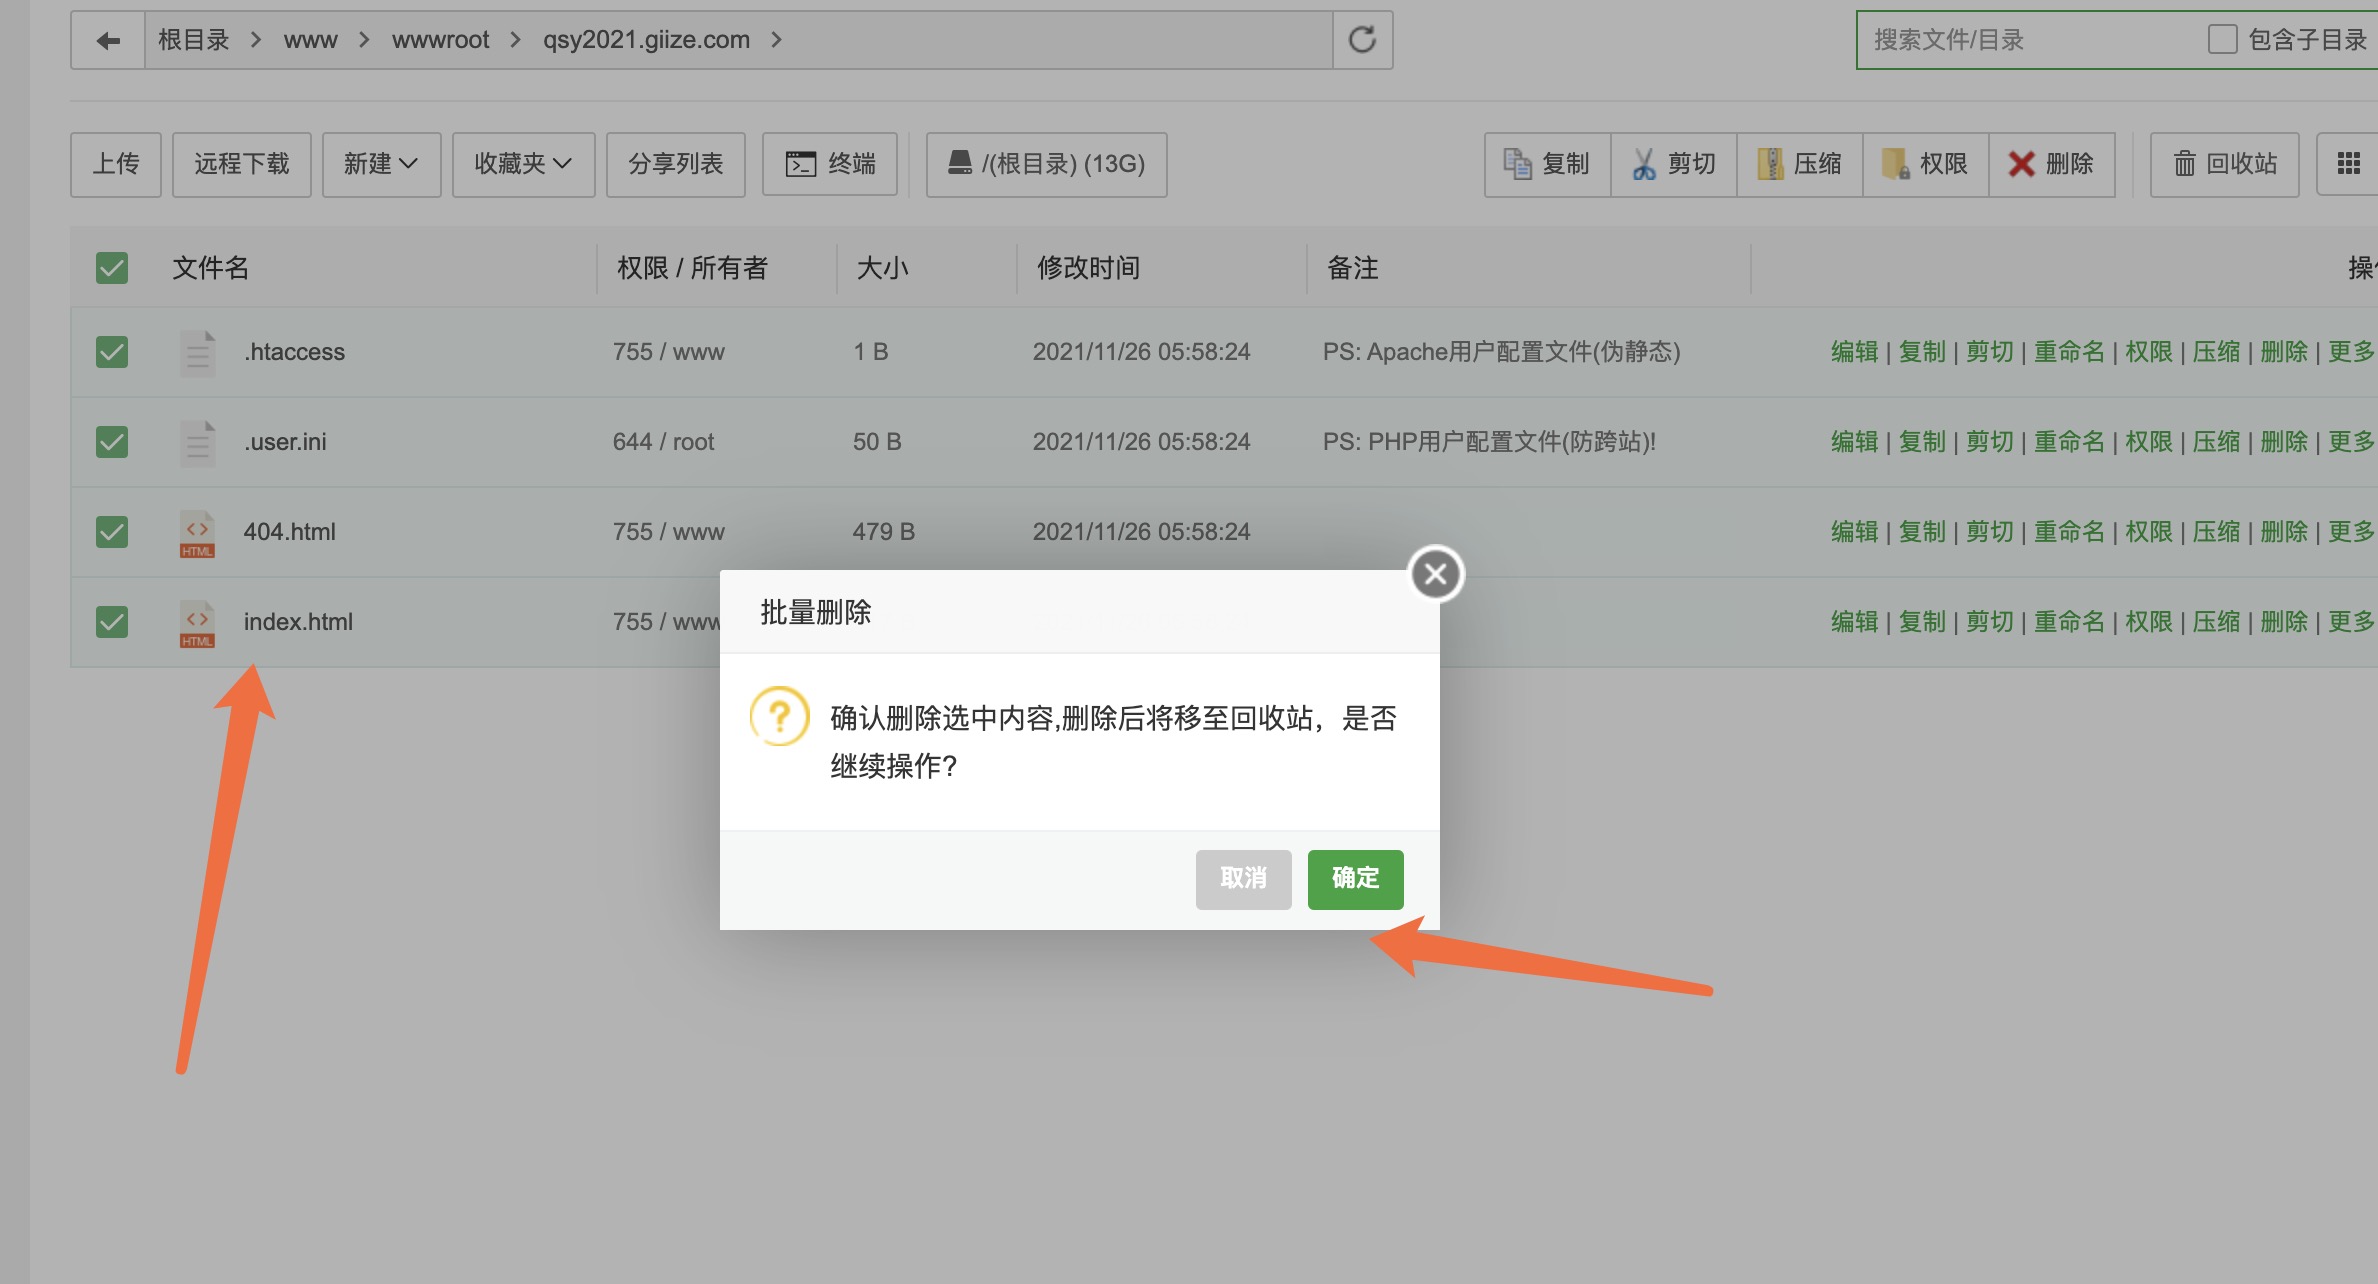Click the Apache config remark text
The image size is (2378, 1284).
(1501, 352)
